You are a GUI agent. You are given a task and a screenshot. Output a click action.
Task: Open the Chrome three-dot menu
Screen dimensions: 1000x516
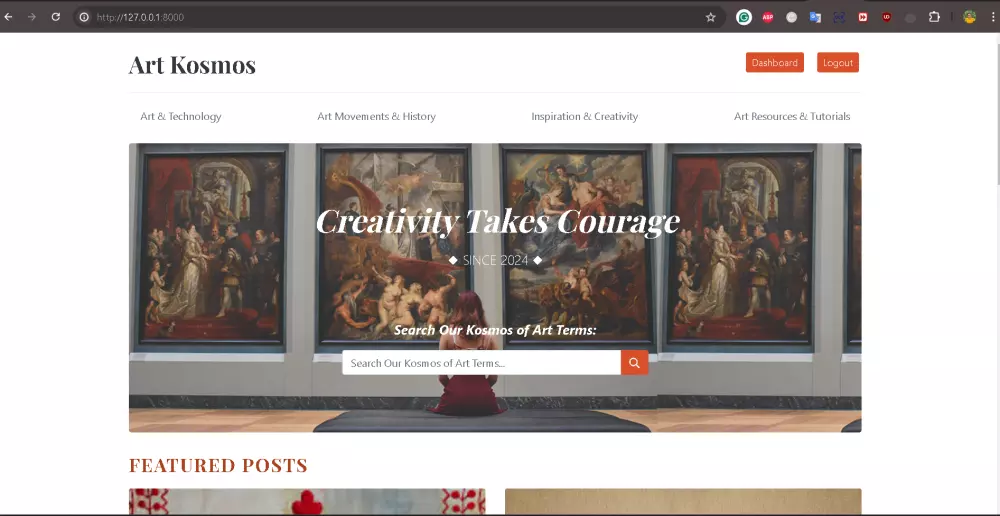pyautogui.click(x=992, y=17)
